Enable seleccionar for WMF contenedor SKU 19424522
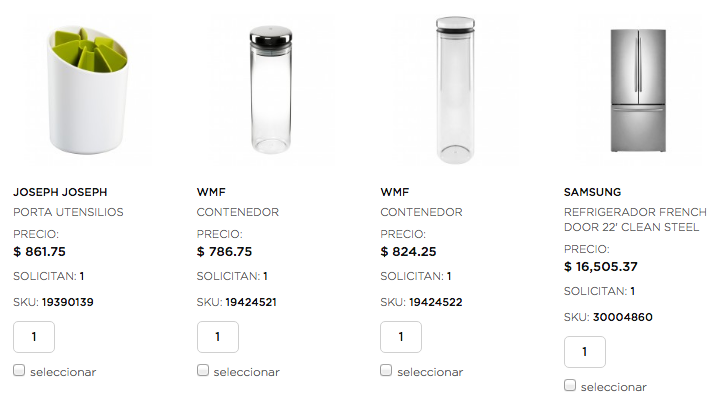Viewport: 719px width, 407px height. (x=387, y=370)
